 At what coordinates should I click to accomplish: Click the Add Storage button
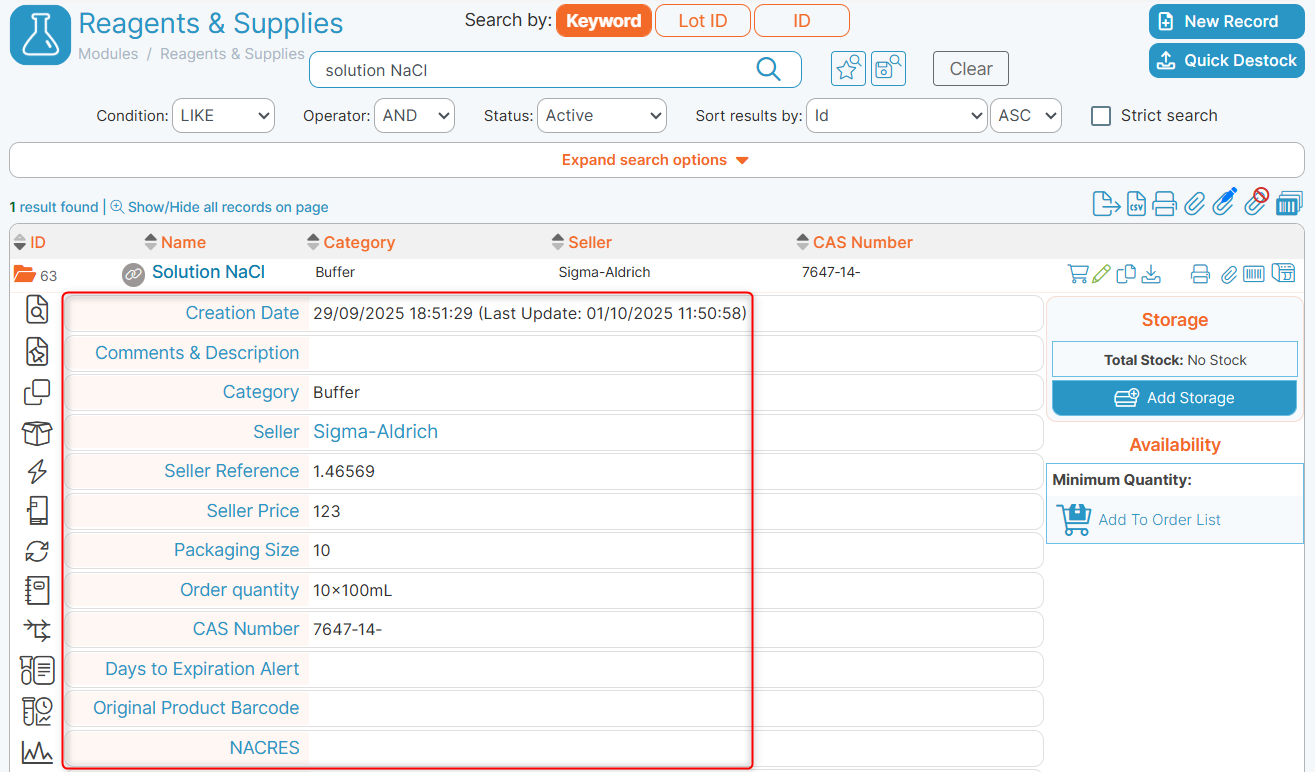pyautogui.click(x=1175, y=398)
